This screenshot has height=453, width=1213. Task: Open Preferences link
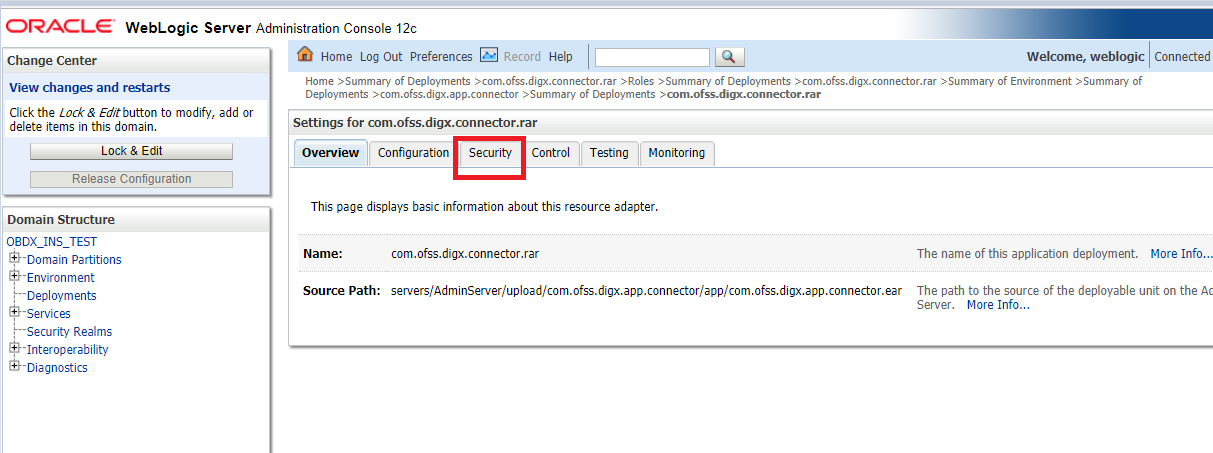(x=441, y=57)
